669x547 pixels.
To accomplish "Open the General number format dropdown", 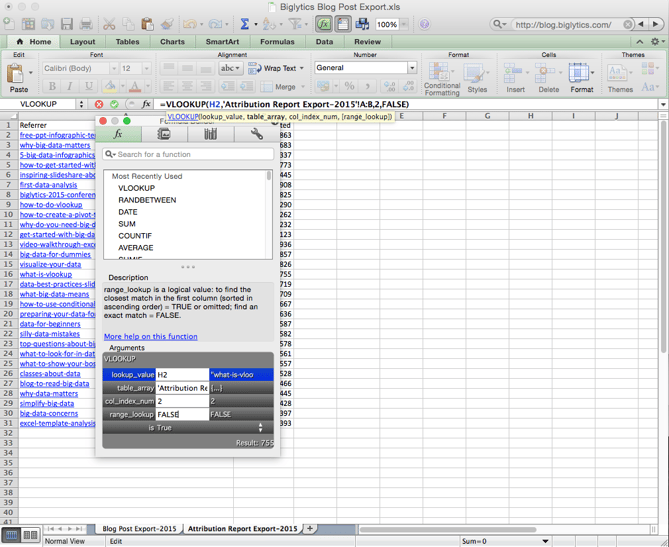I will tap(411, 68).
